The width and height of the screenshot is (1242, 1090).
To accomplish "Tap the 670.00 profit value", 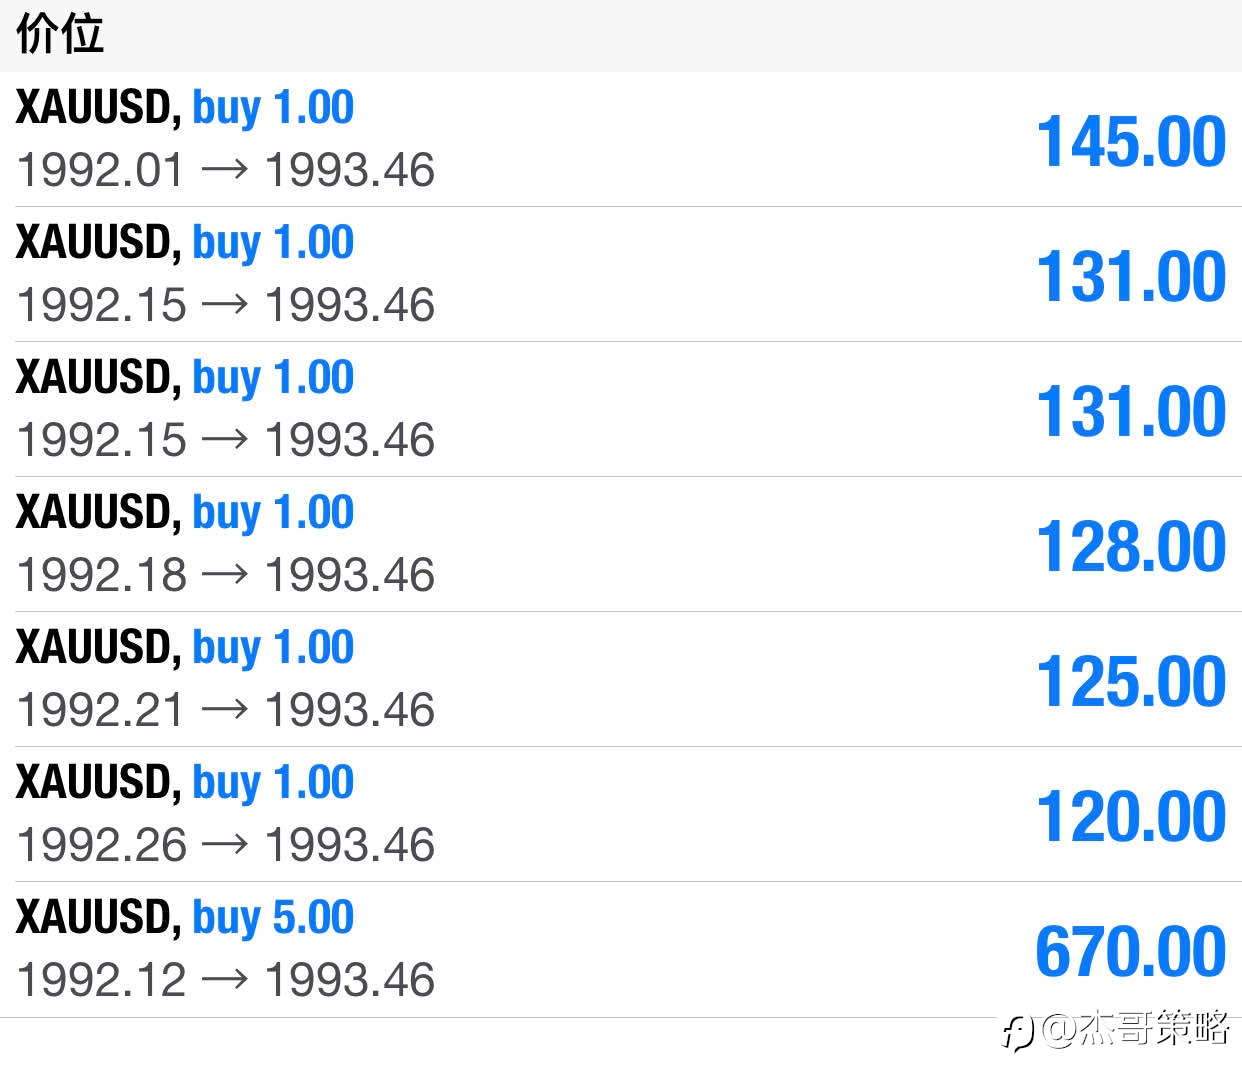I will coord(1131,951).
